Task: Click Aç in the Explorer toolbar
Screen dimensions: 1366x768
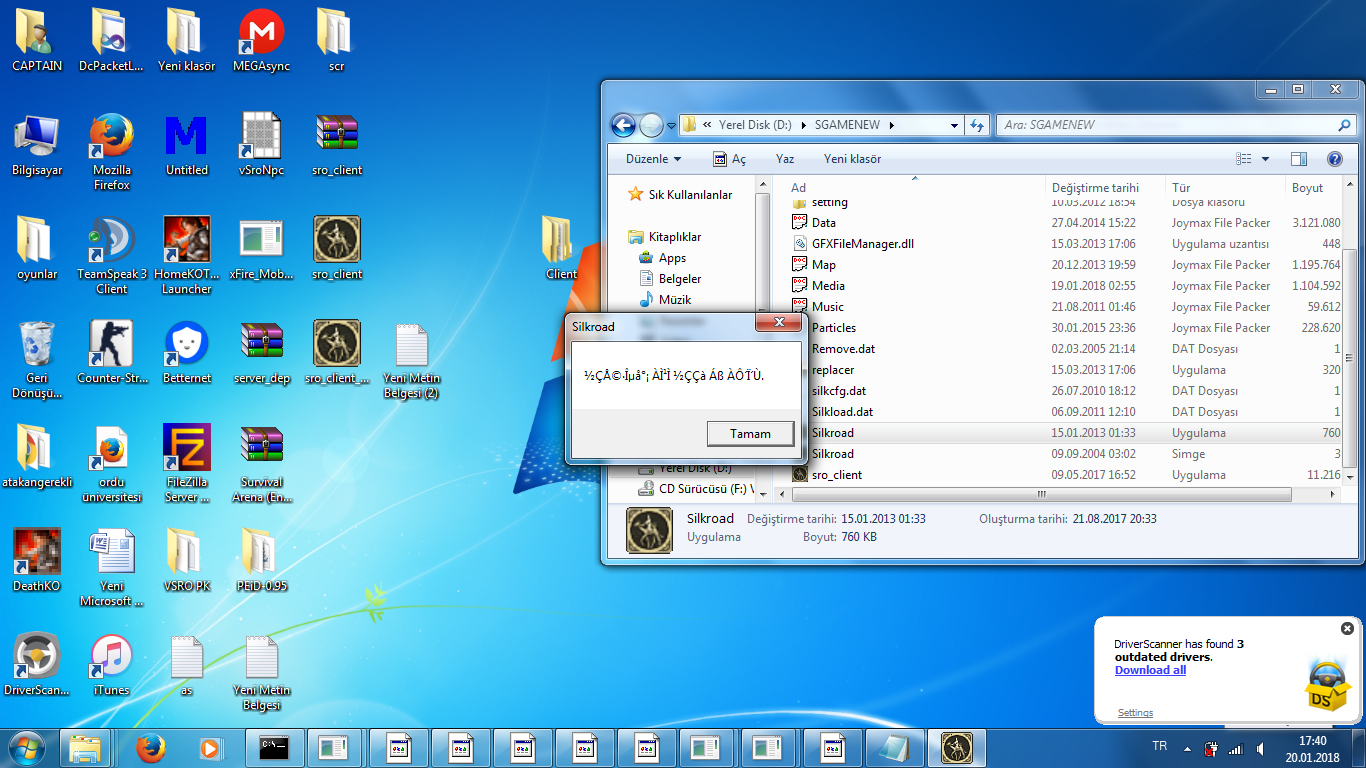Action: pos(730,159)
